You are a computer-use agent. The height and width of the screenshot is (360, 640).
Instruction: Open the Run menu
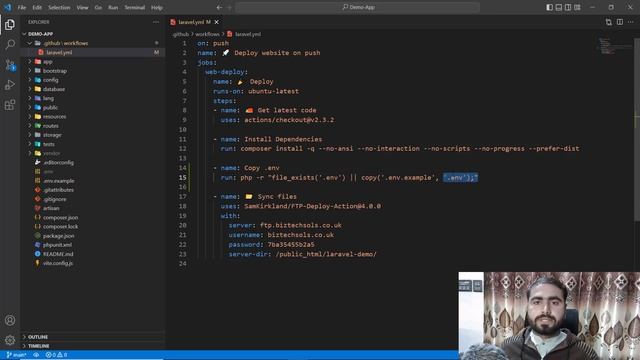tap(113, 7)
